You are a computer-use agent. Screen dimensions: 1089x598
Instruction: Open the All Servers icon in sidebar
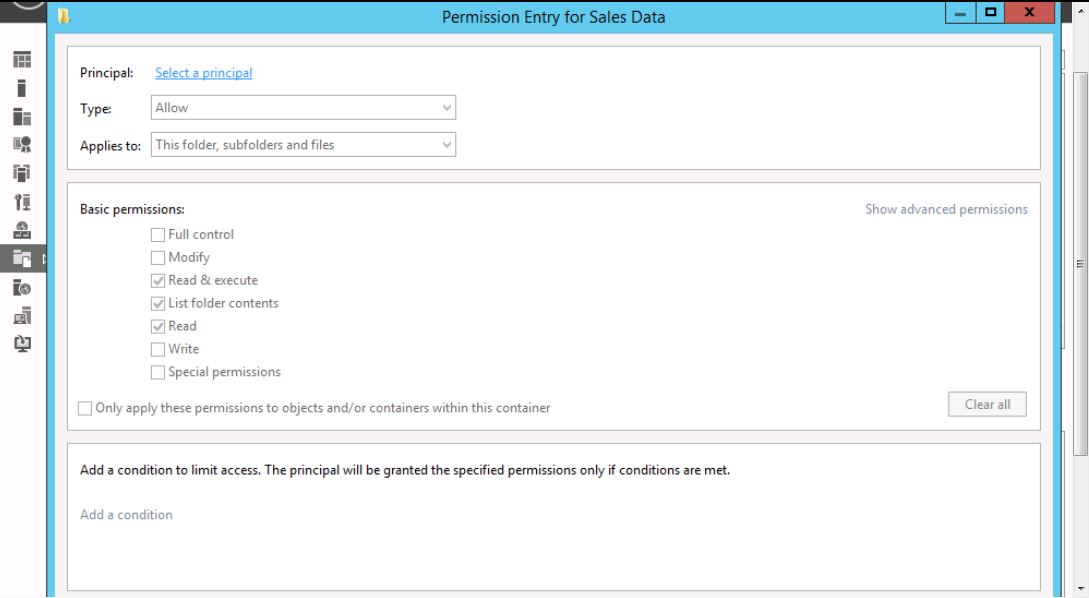tap(22, 117)
